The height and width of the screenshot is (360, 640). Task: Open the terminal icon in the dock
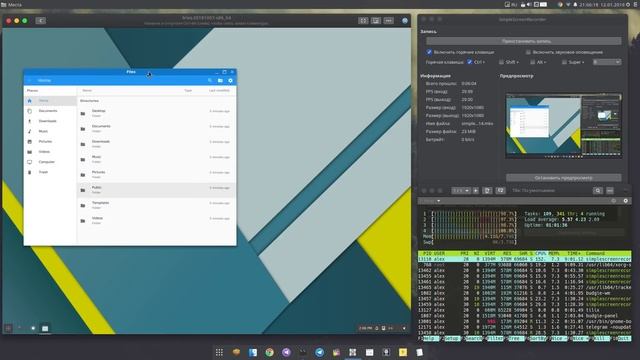point(303,352)
